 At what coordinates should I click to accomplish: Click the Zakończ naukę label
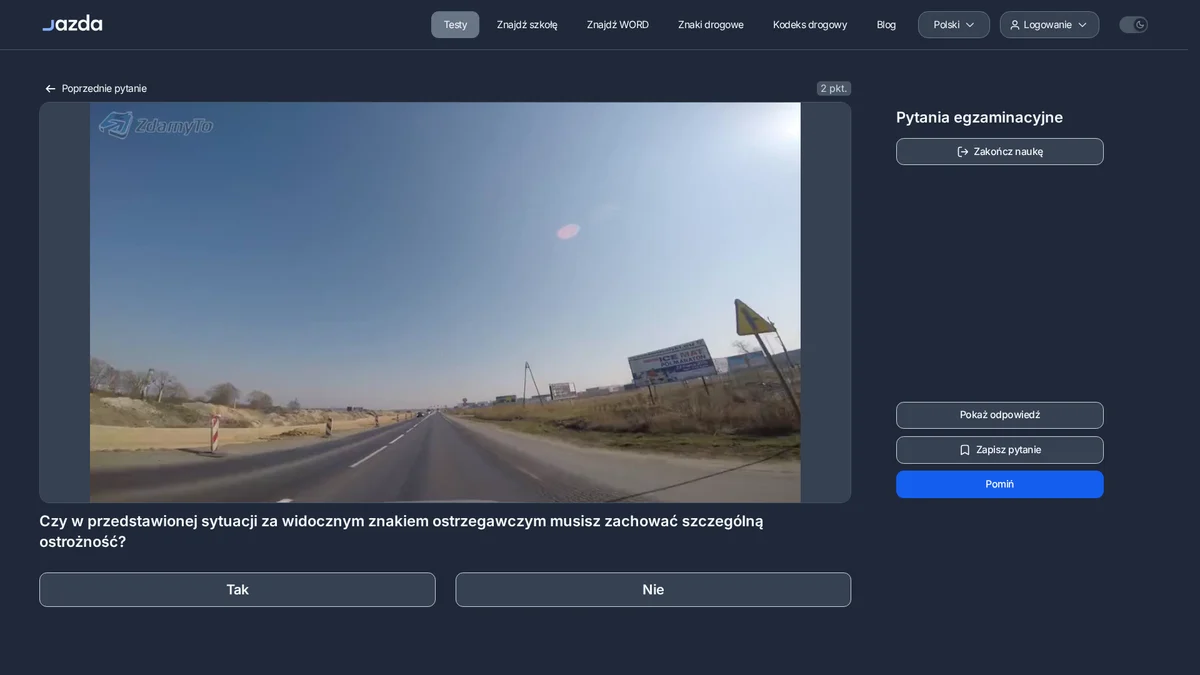(1008, 152)
